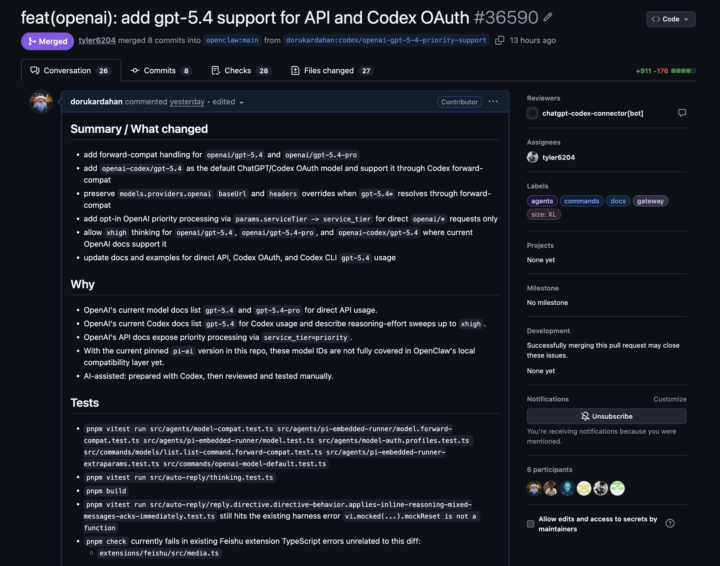Click the diffstat +911 -176 indicator
The width and height of the screenshot is (720, 566).
coord(665,71)
